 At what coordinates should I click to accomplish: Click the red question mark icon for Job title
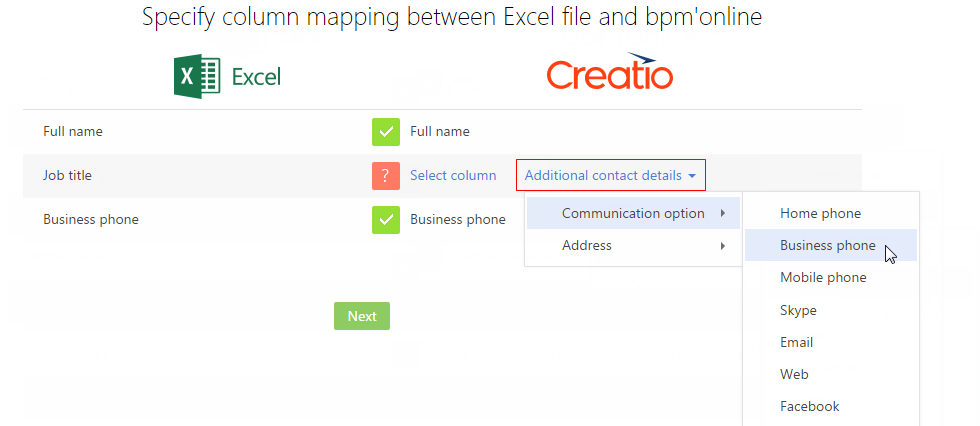tap(386, 176)
